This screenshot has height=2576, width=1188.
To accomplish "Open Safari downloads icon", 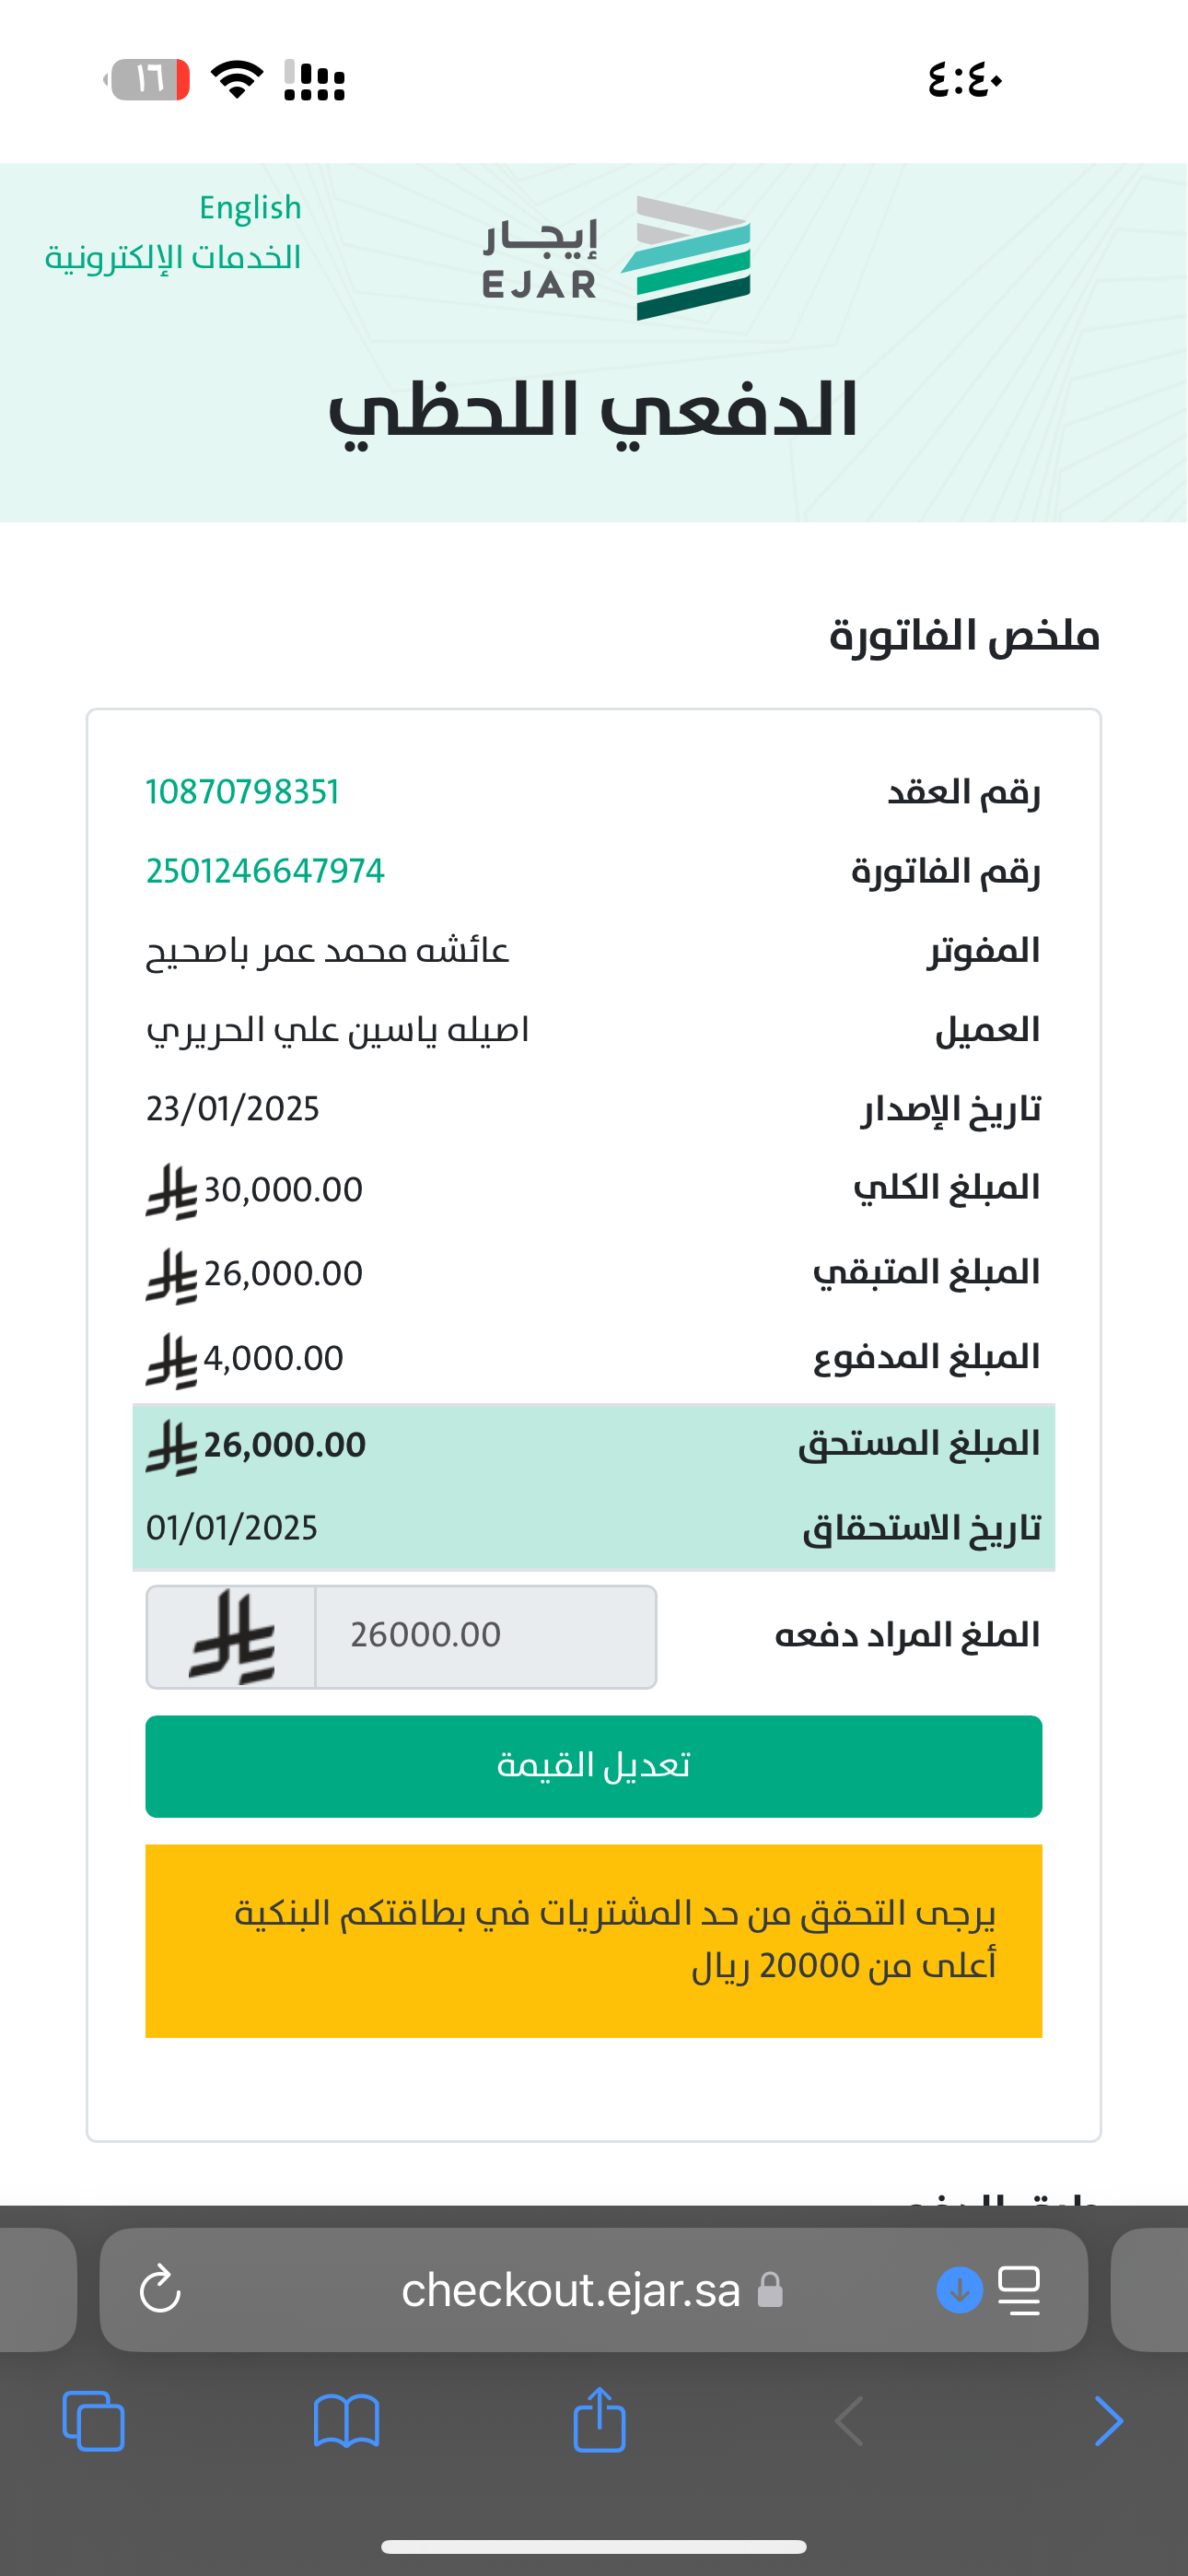I will point(959,2289).
